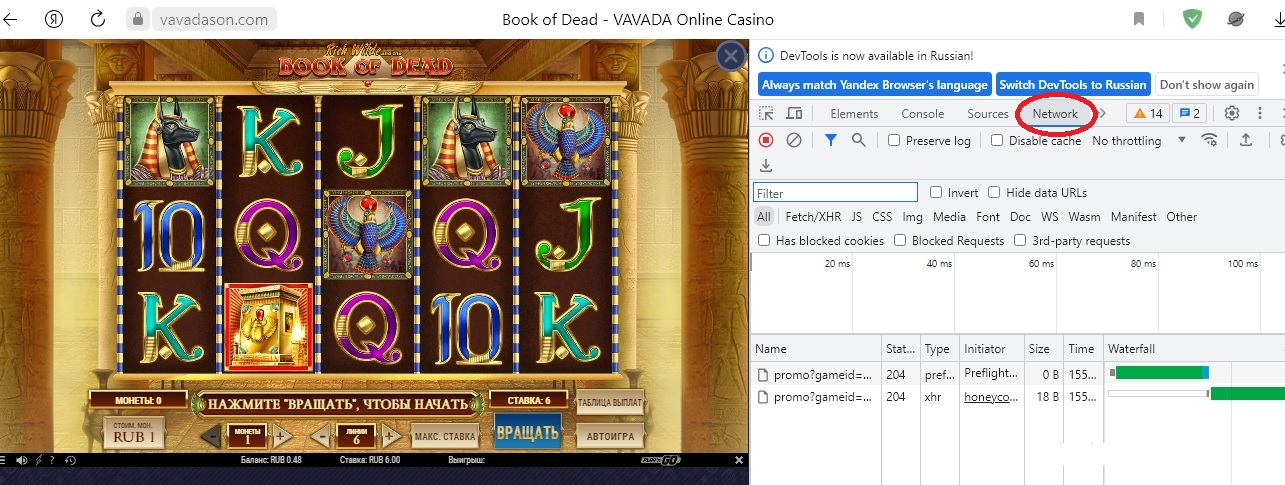Click the planet icon in browser toolbar

point(1236,19)
